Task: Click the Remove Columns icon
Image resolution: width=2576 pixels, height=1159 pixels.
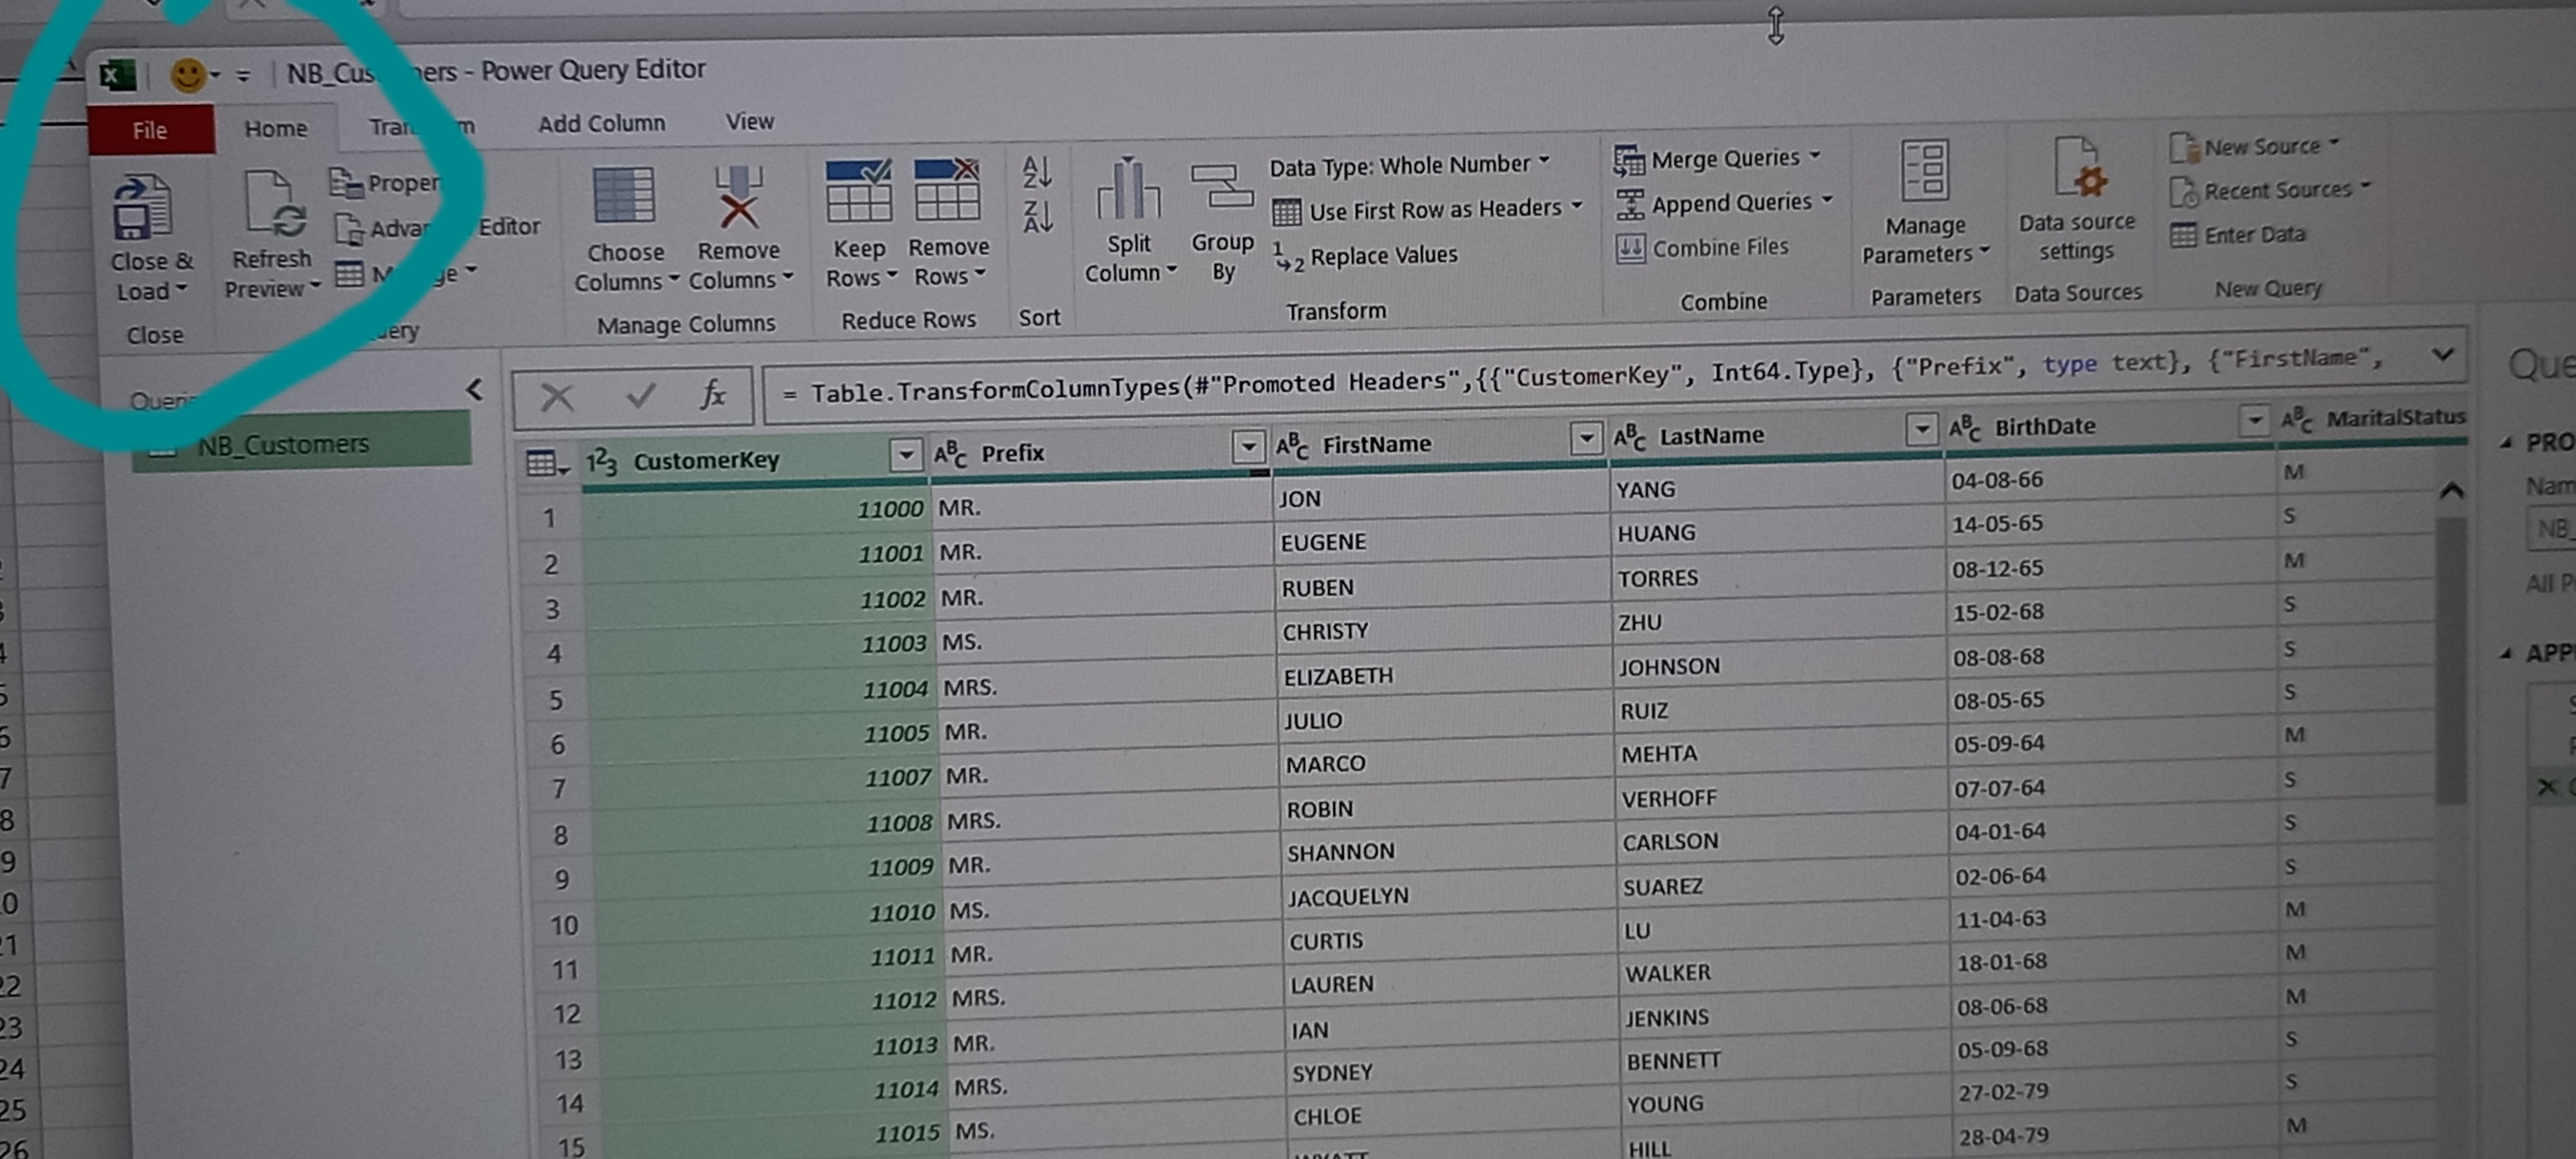Action: pos(738,198)
